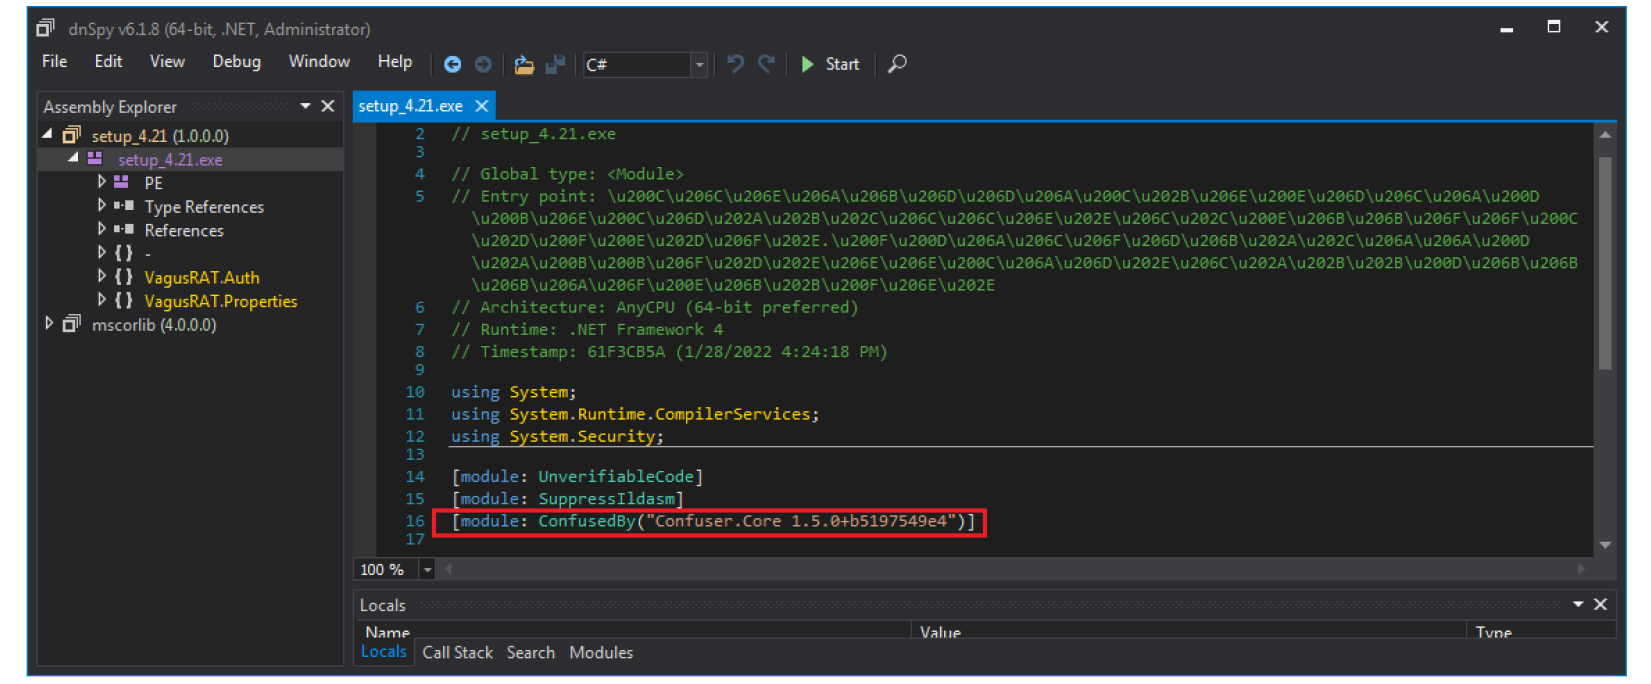
Task: Click the "using System.Security;" line
Action: point(557,436)
